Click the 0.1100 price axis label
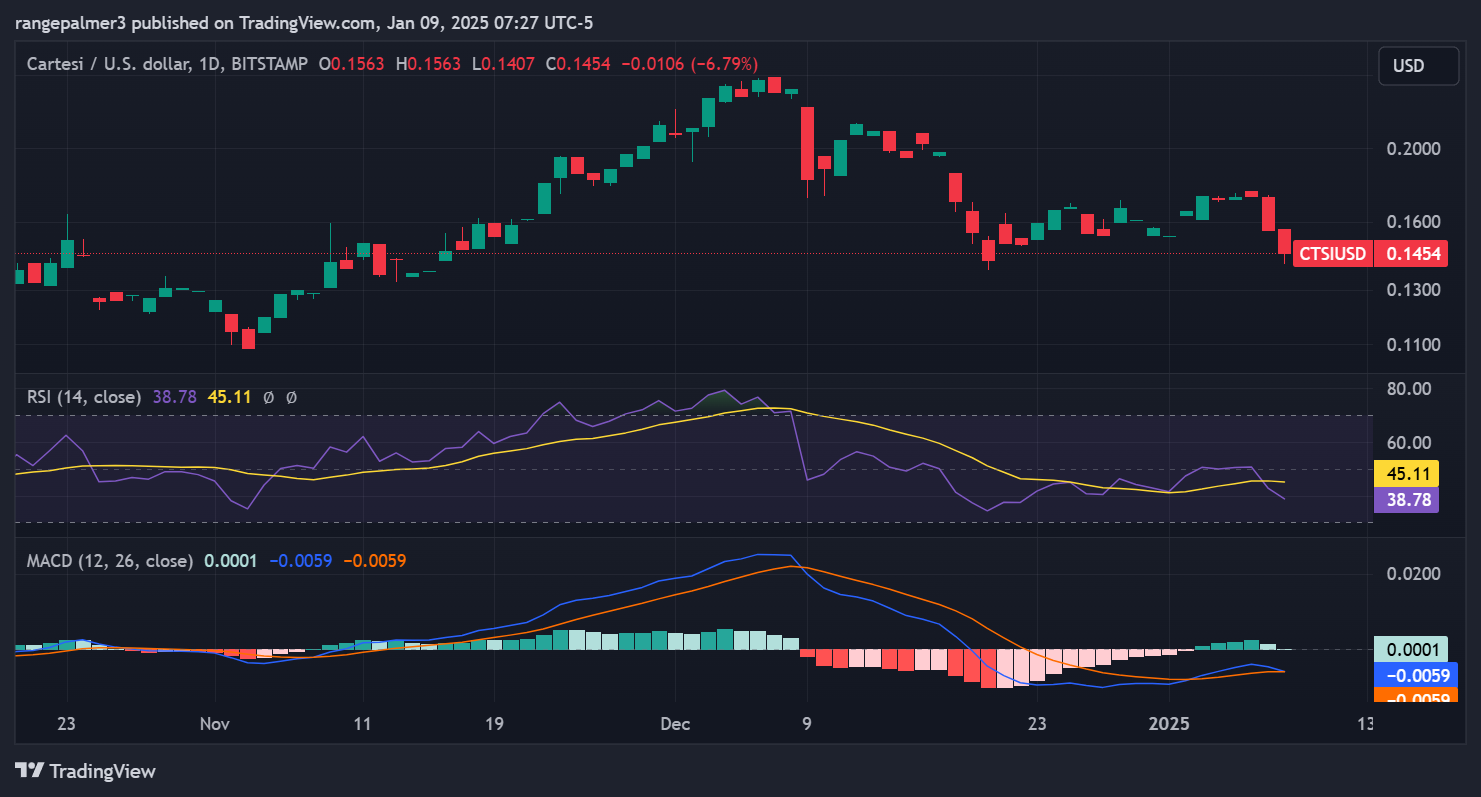Screen dimensions: 1481x797 tap(1412, 345)
